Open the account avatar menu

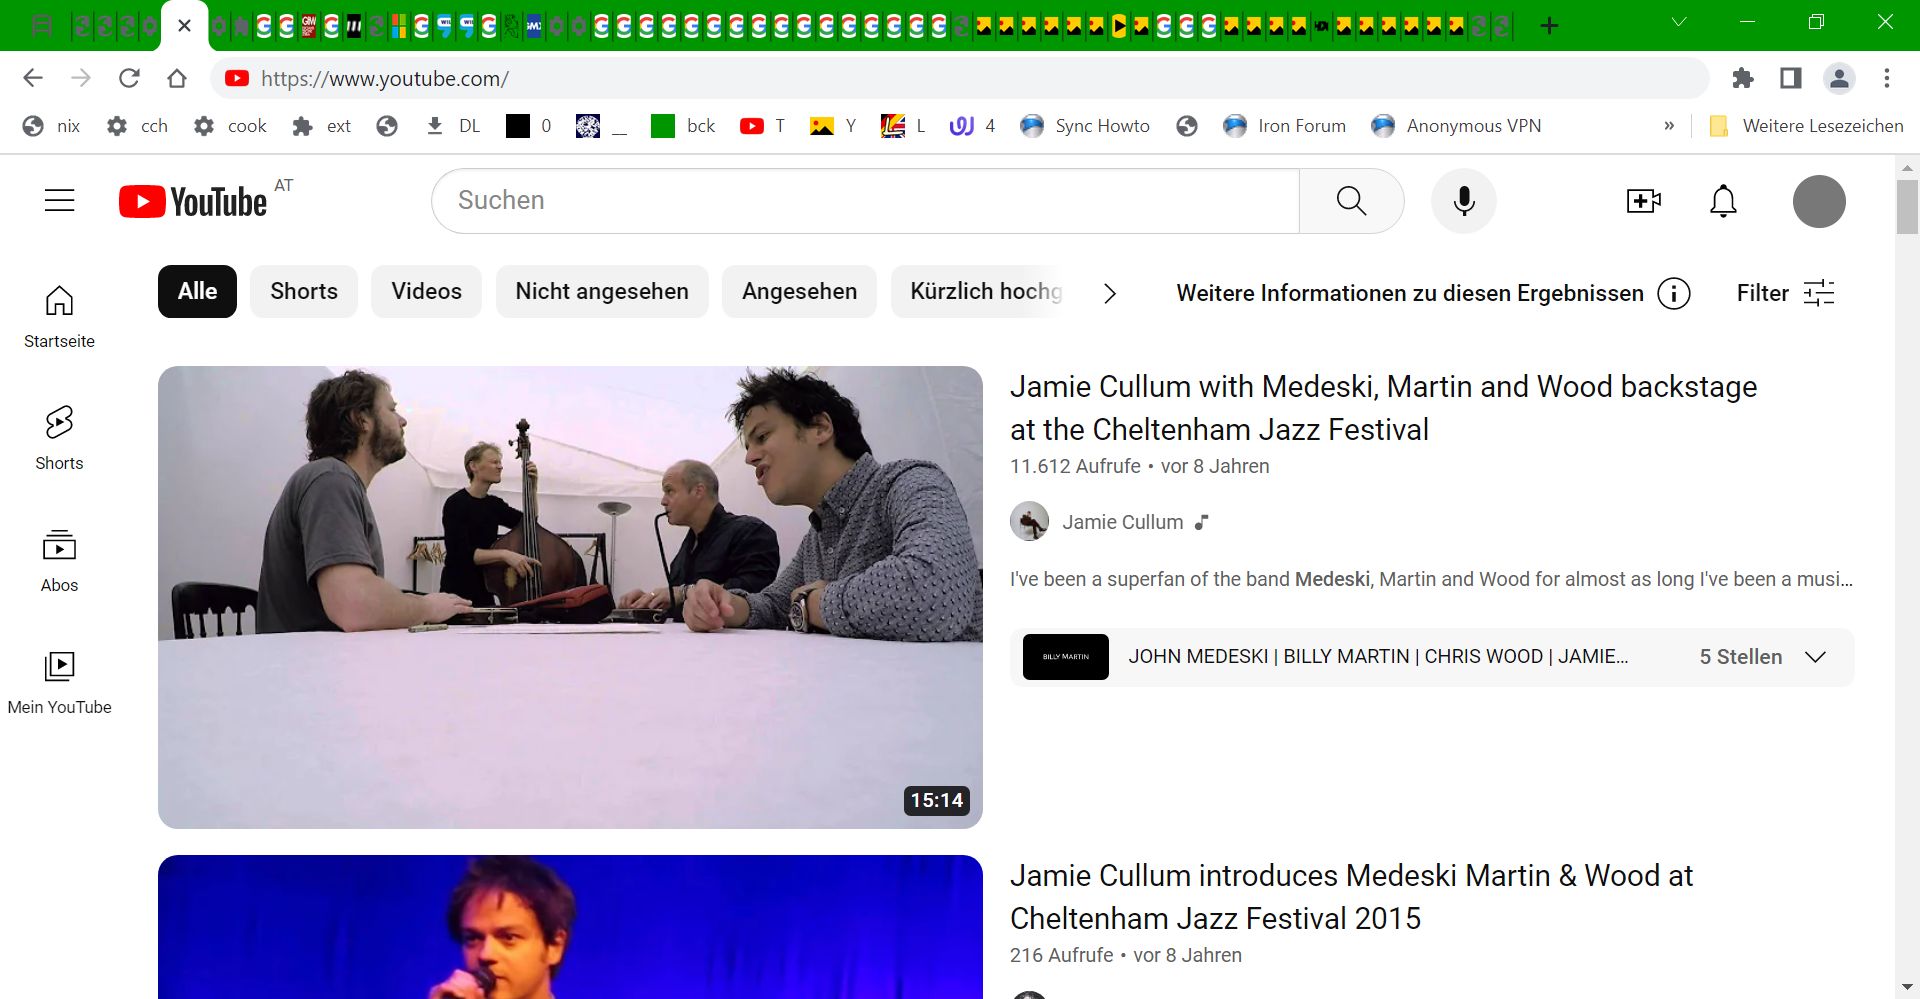pyautogui.click(x=1819, y=201)
